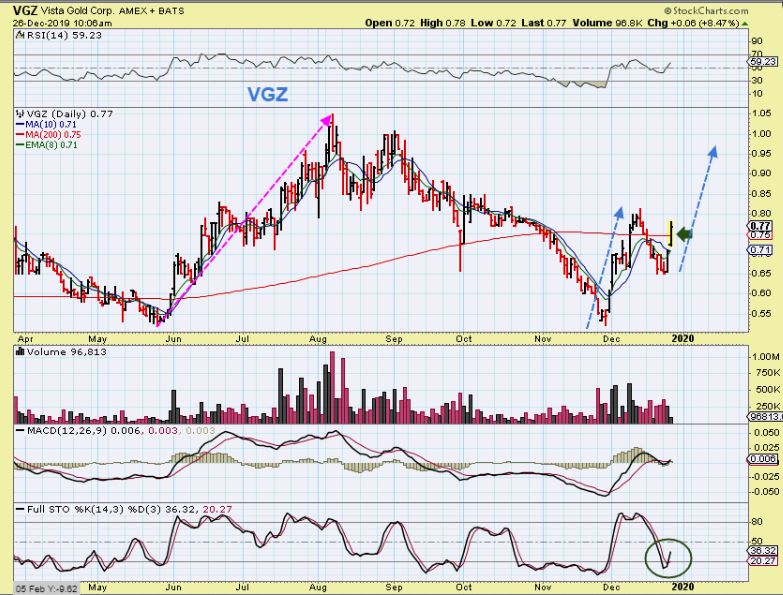Click the '2020' label on the price panel date axis
Viewport: 783px width, 595px height.
click(x=683, y=338)
